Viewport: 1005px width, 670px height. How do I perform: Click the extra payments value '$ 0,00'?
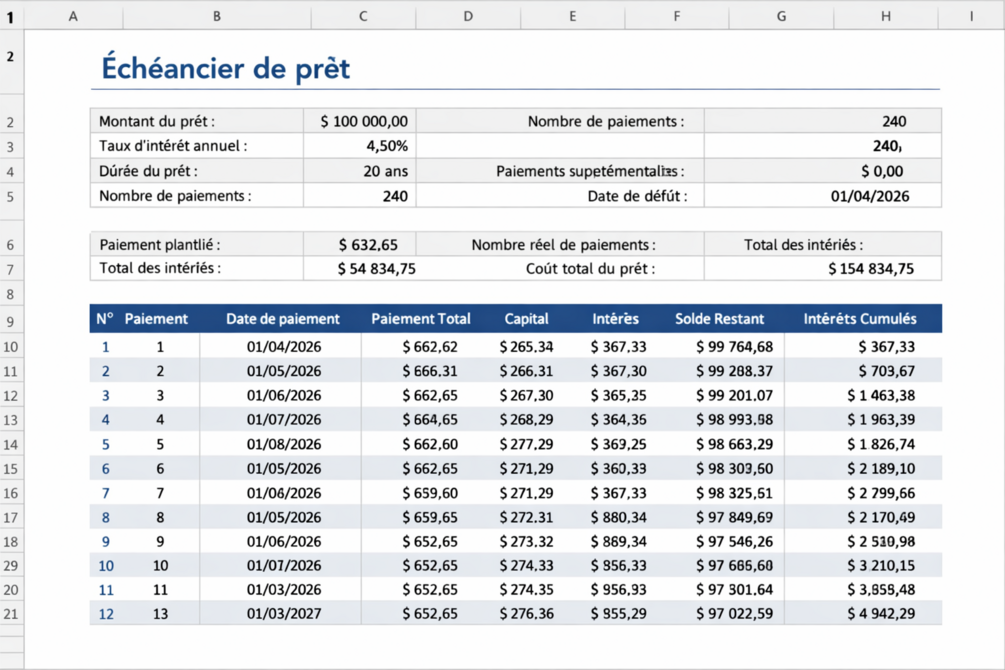(882, 171)
